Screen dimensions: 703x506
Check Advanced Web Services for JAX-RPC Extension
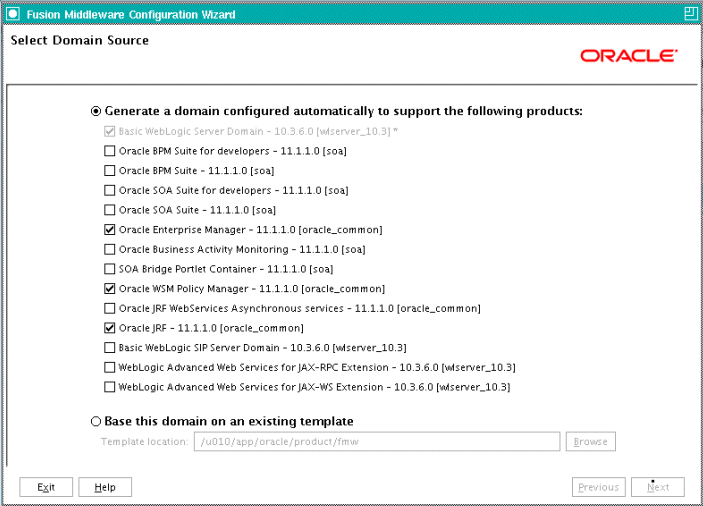(109, 368)
